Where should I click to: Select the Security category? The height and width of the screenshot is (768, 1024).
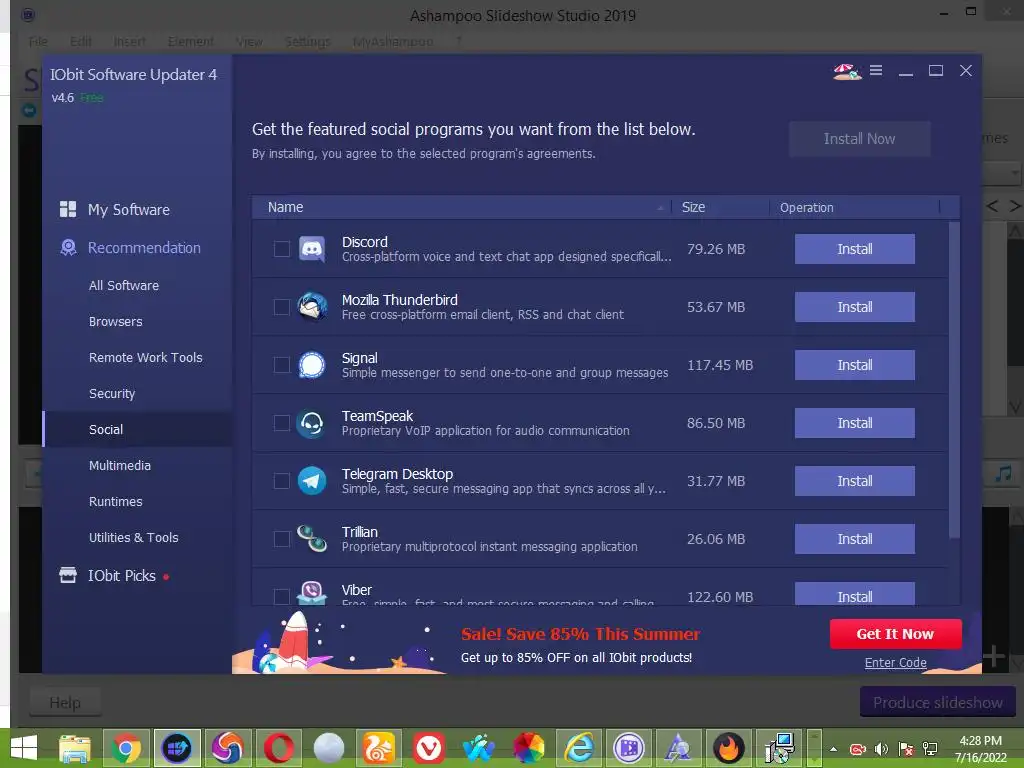pos(112,393)
